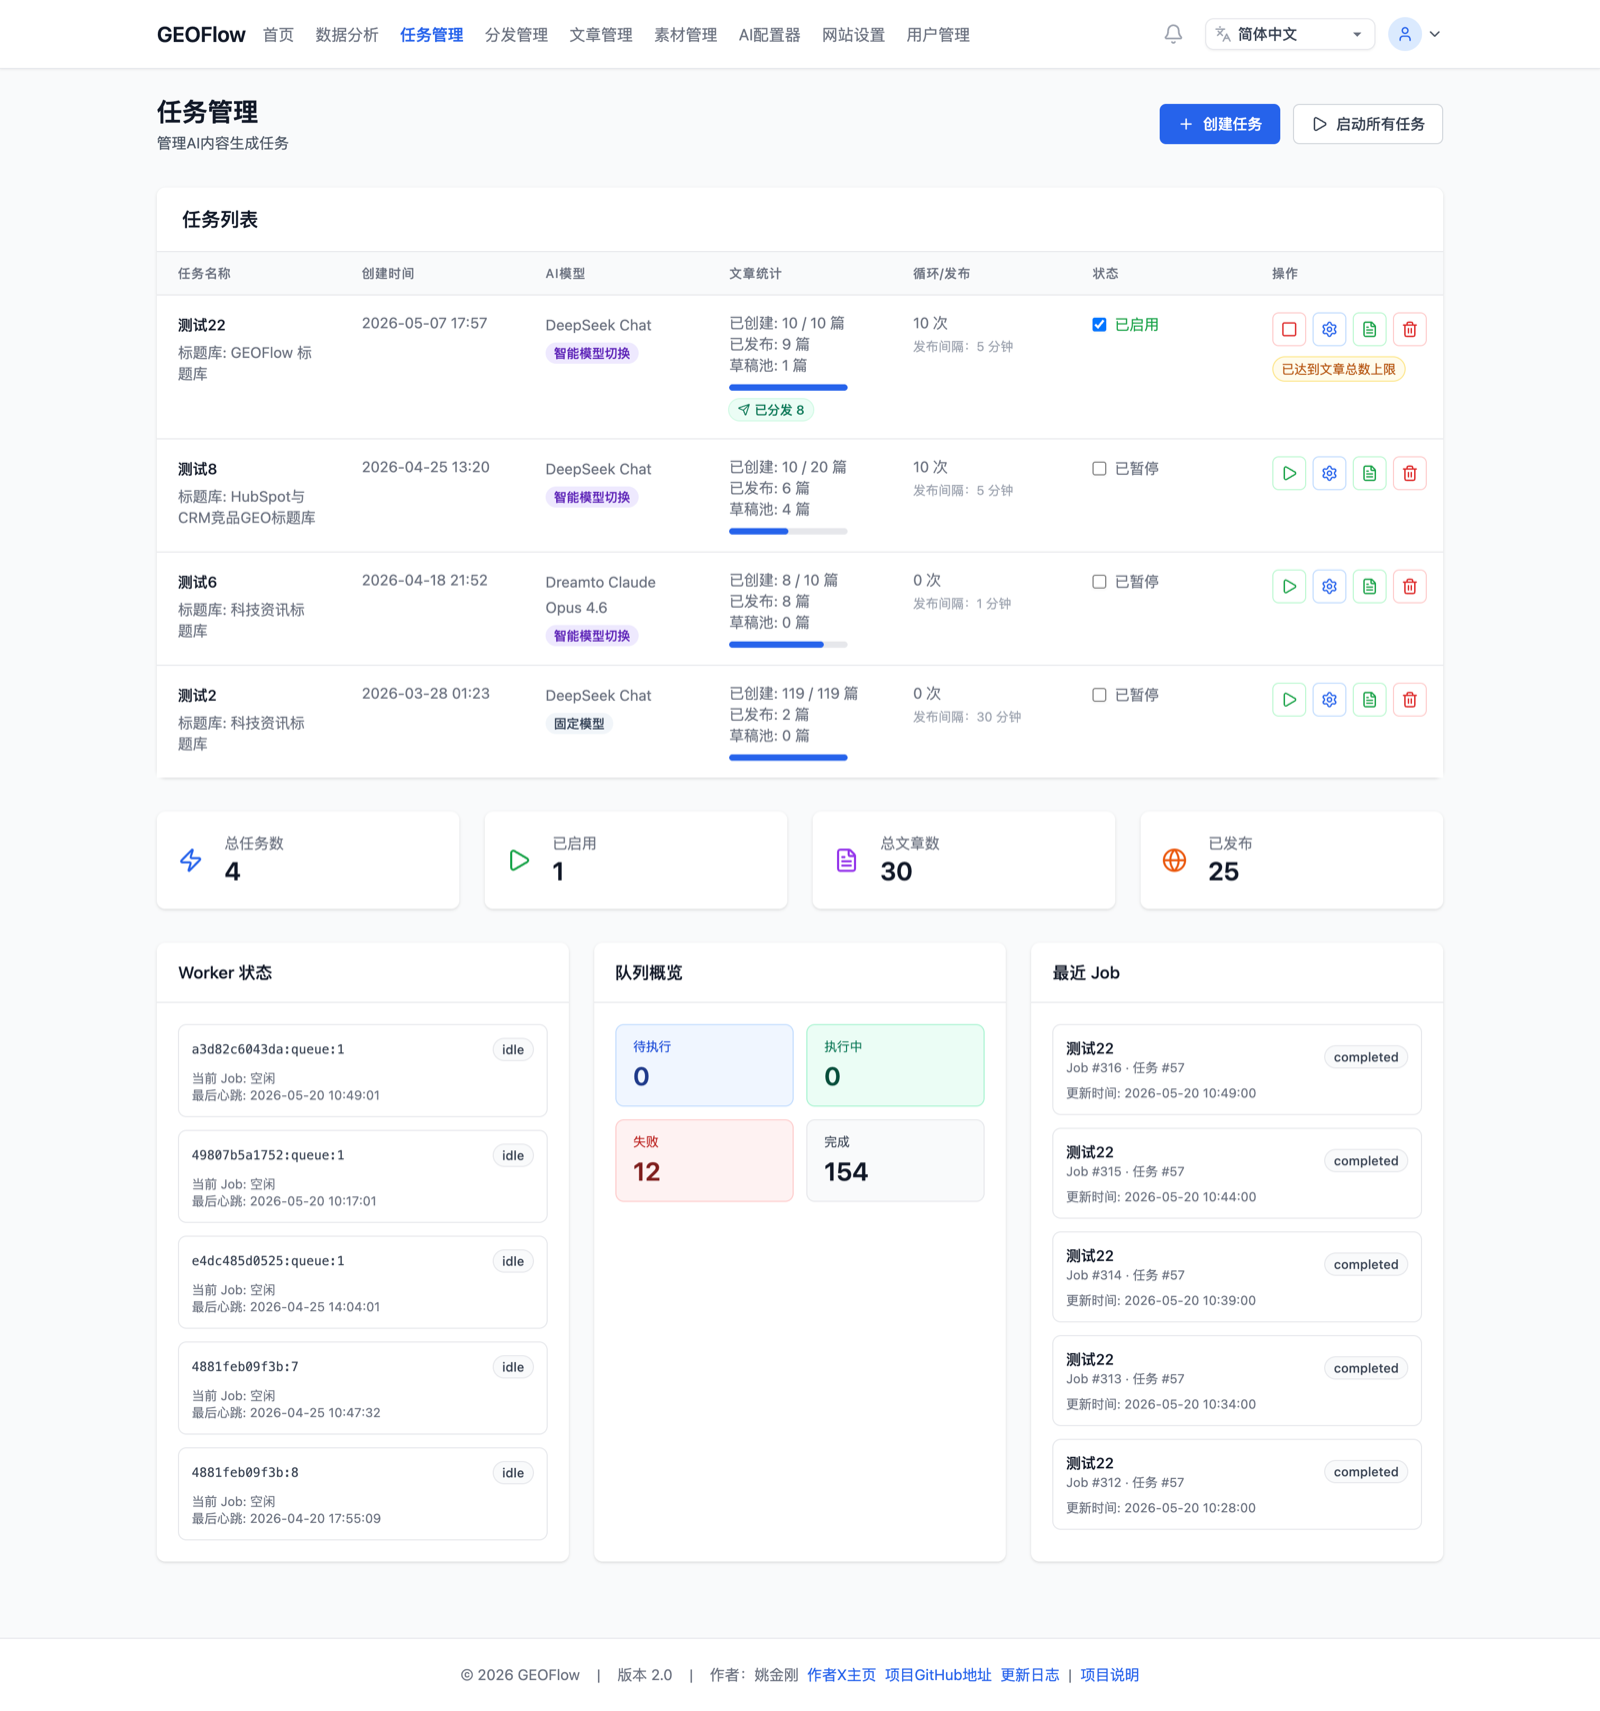
Task: Click the 待执行 queue card
Action: coord(704,1065)
